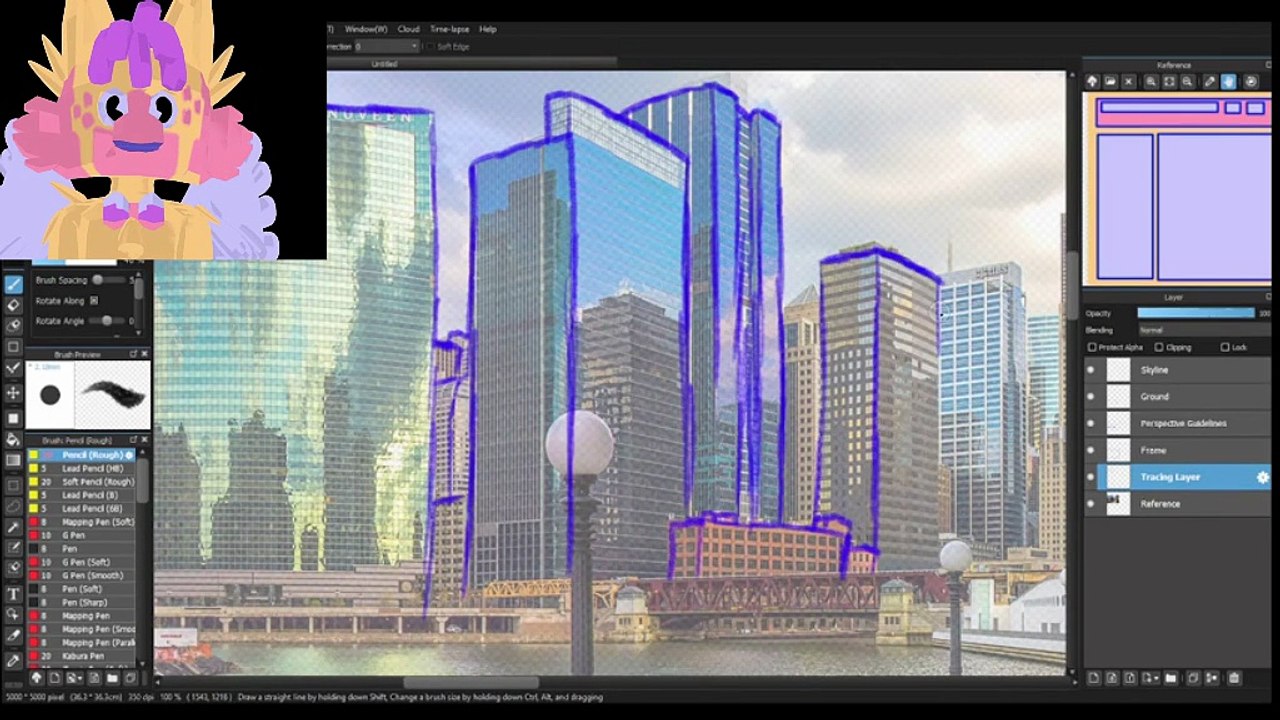
Task: Delete the selected layer
Action: point(1233,678)
